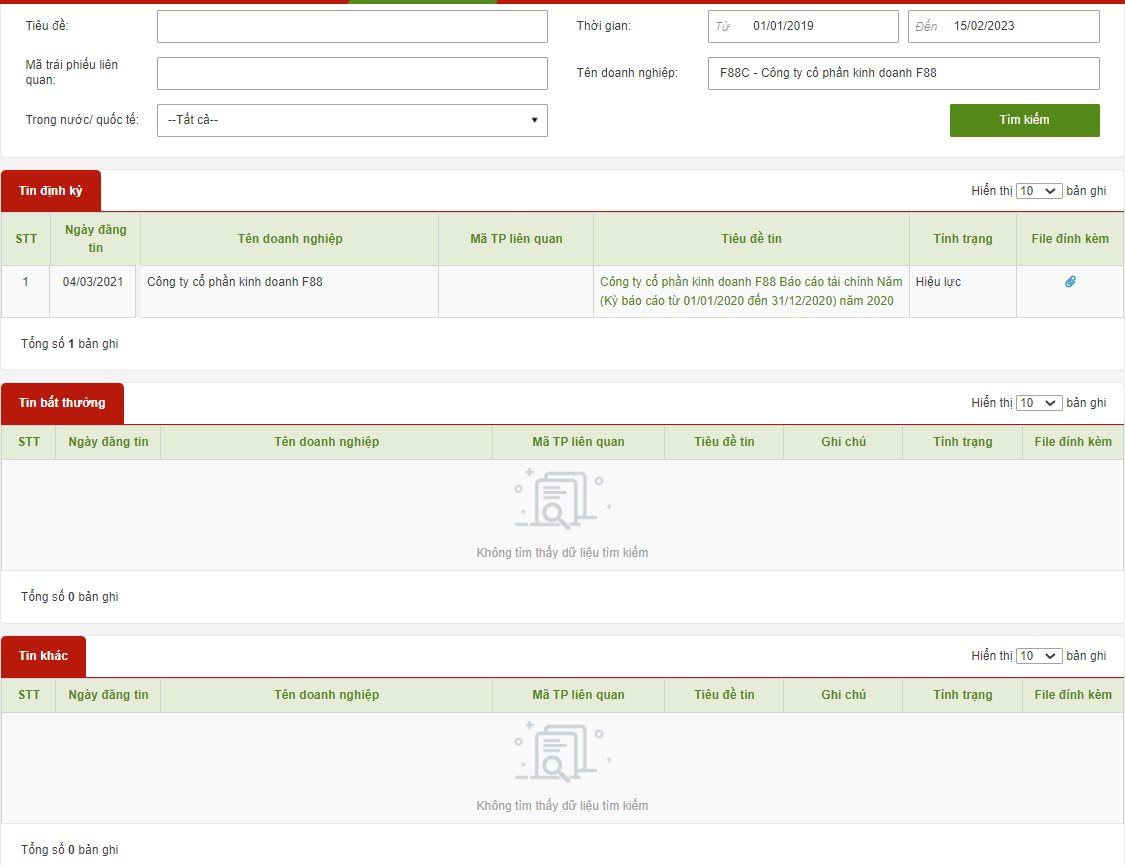
Task: Click Công ty cổ phần kinh doanh F88 cell
Action: click(x=235, y=282)
